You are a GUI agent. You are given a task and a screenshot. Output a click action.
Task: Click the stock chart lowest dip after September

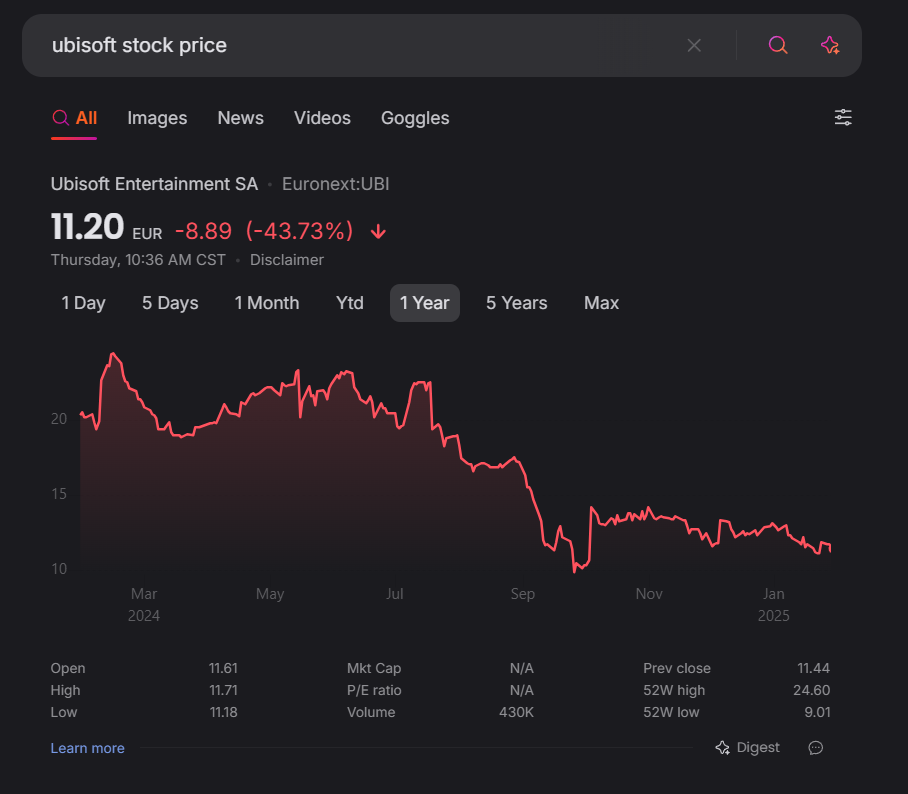coord(574,572)
